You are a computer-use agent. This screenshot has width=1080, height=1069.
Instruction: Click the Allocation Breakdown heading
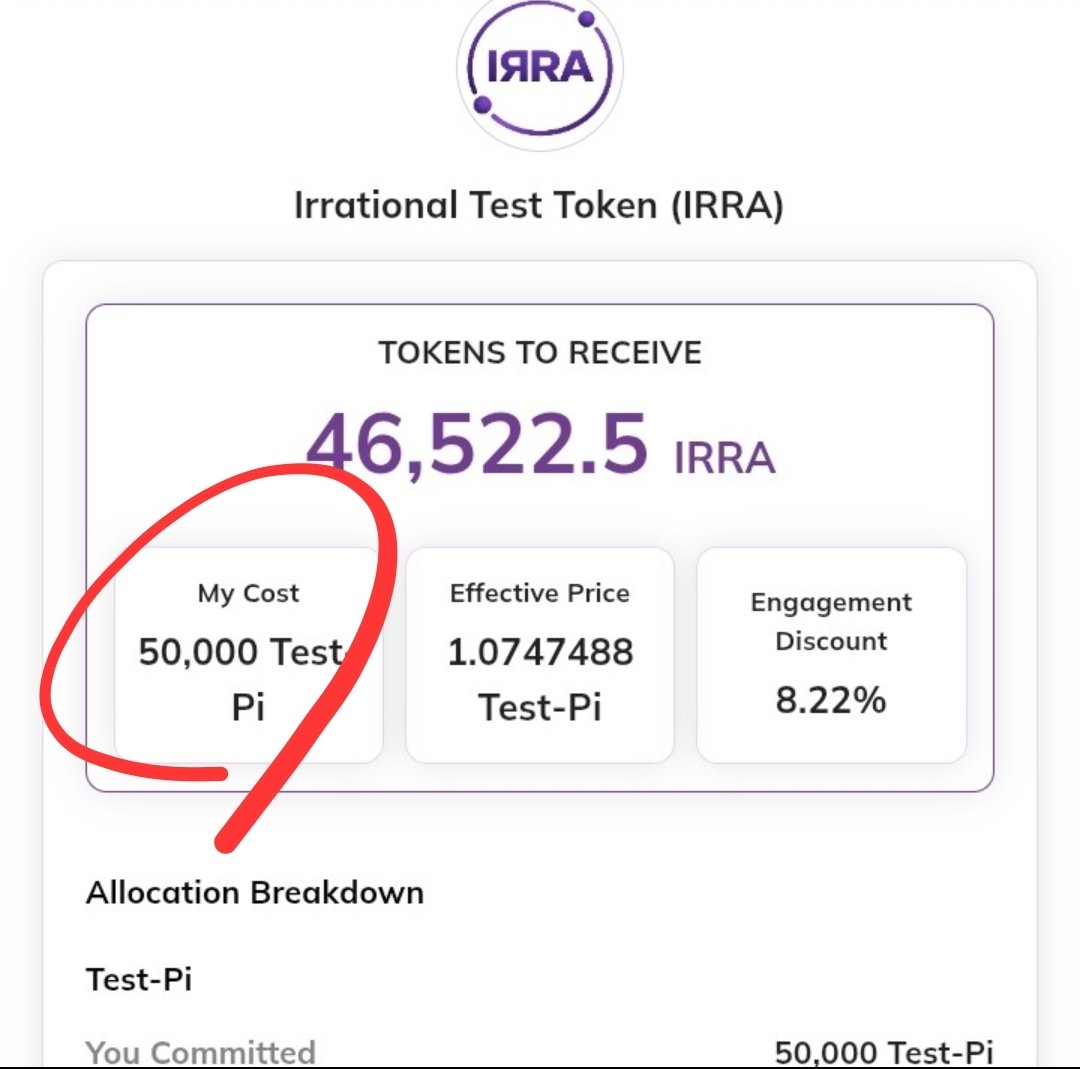pyautogui.click(x=255, y=892)
